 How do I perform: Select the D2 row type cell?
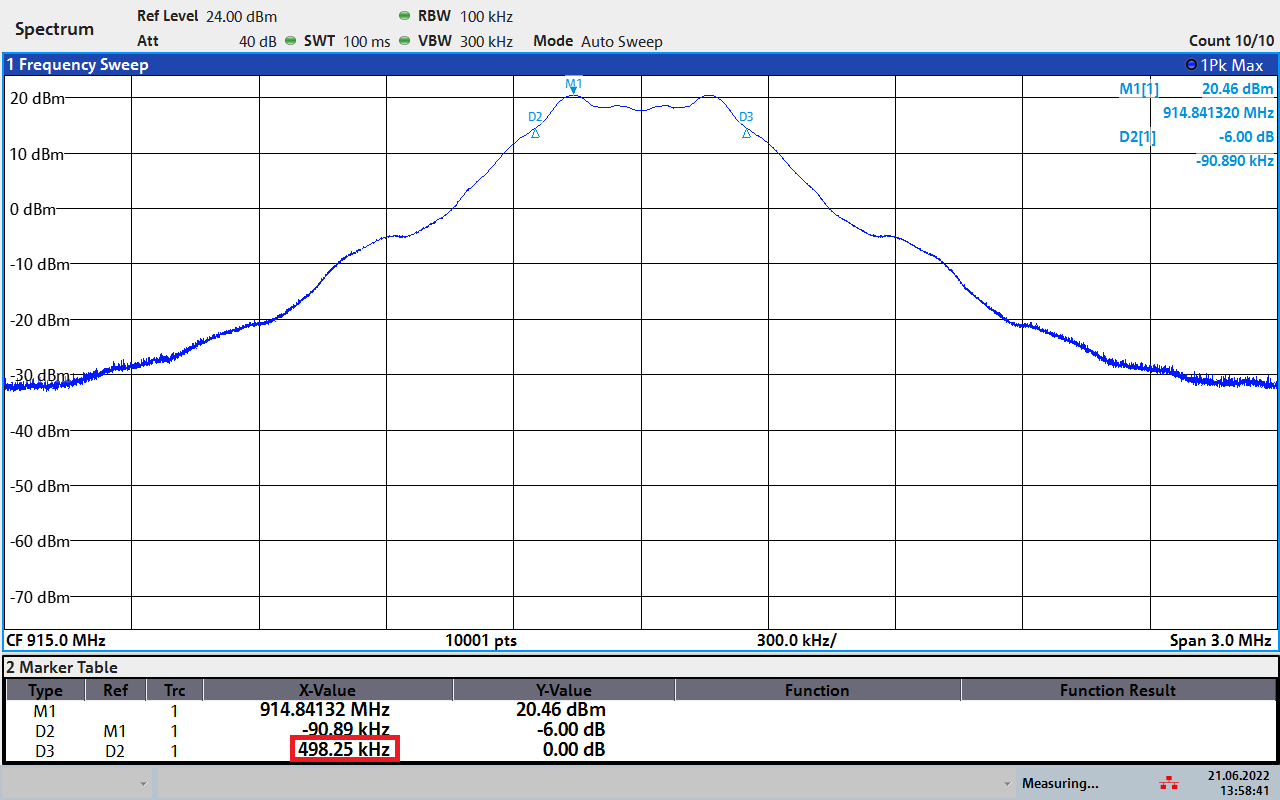[45, 731]
